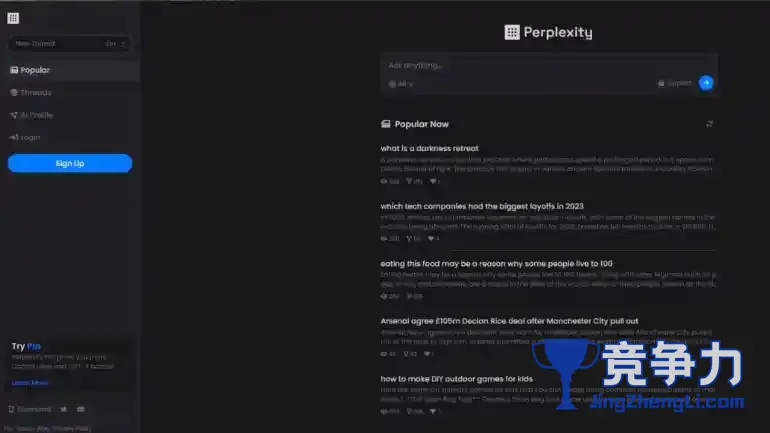Like the tech layoffs thread

click(x=431, y=239)
